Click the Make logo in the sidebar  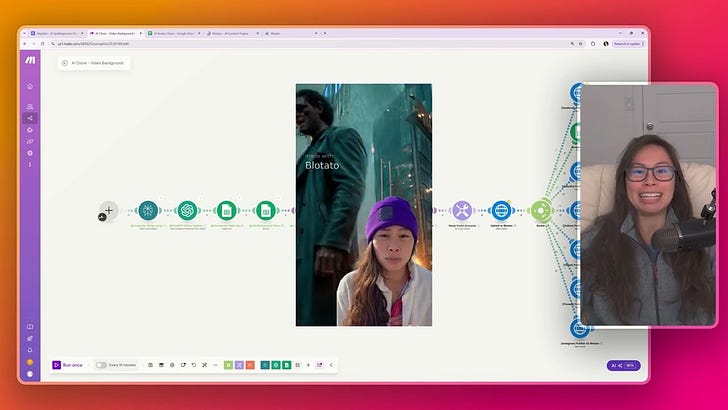(x=30, y=60)
